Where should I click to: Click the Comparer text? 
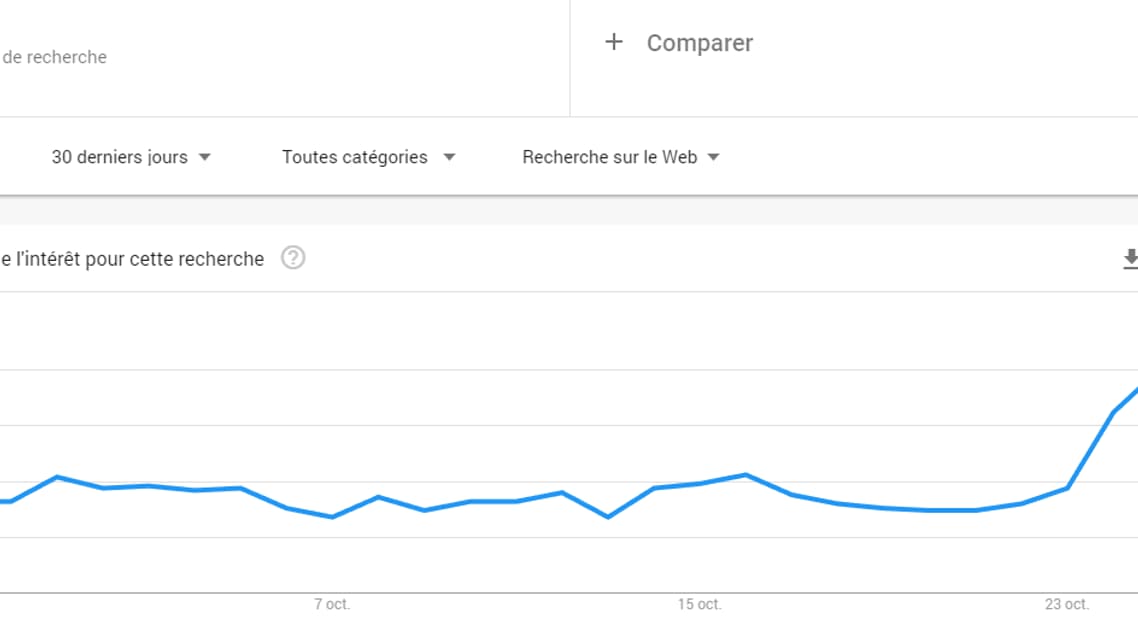point(699,43)
